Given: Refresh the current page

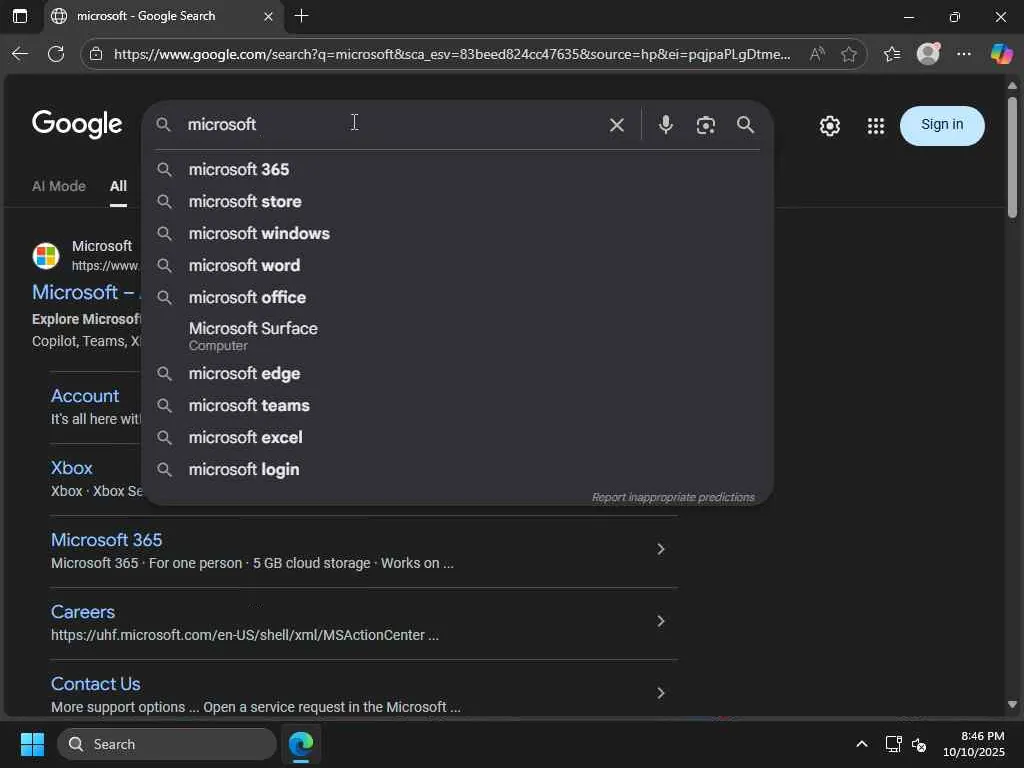Looking at the screenshot, I should [56, 54].
